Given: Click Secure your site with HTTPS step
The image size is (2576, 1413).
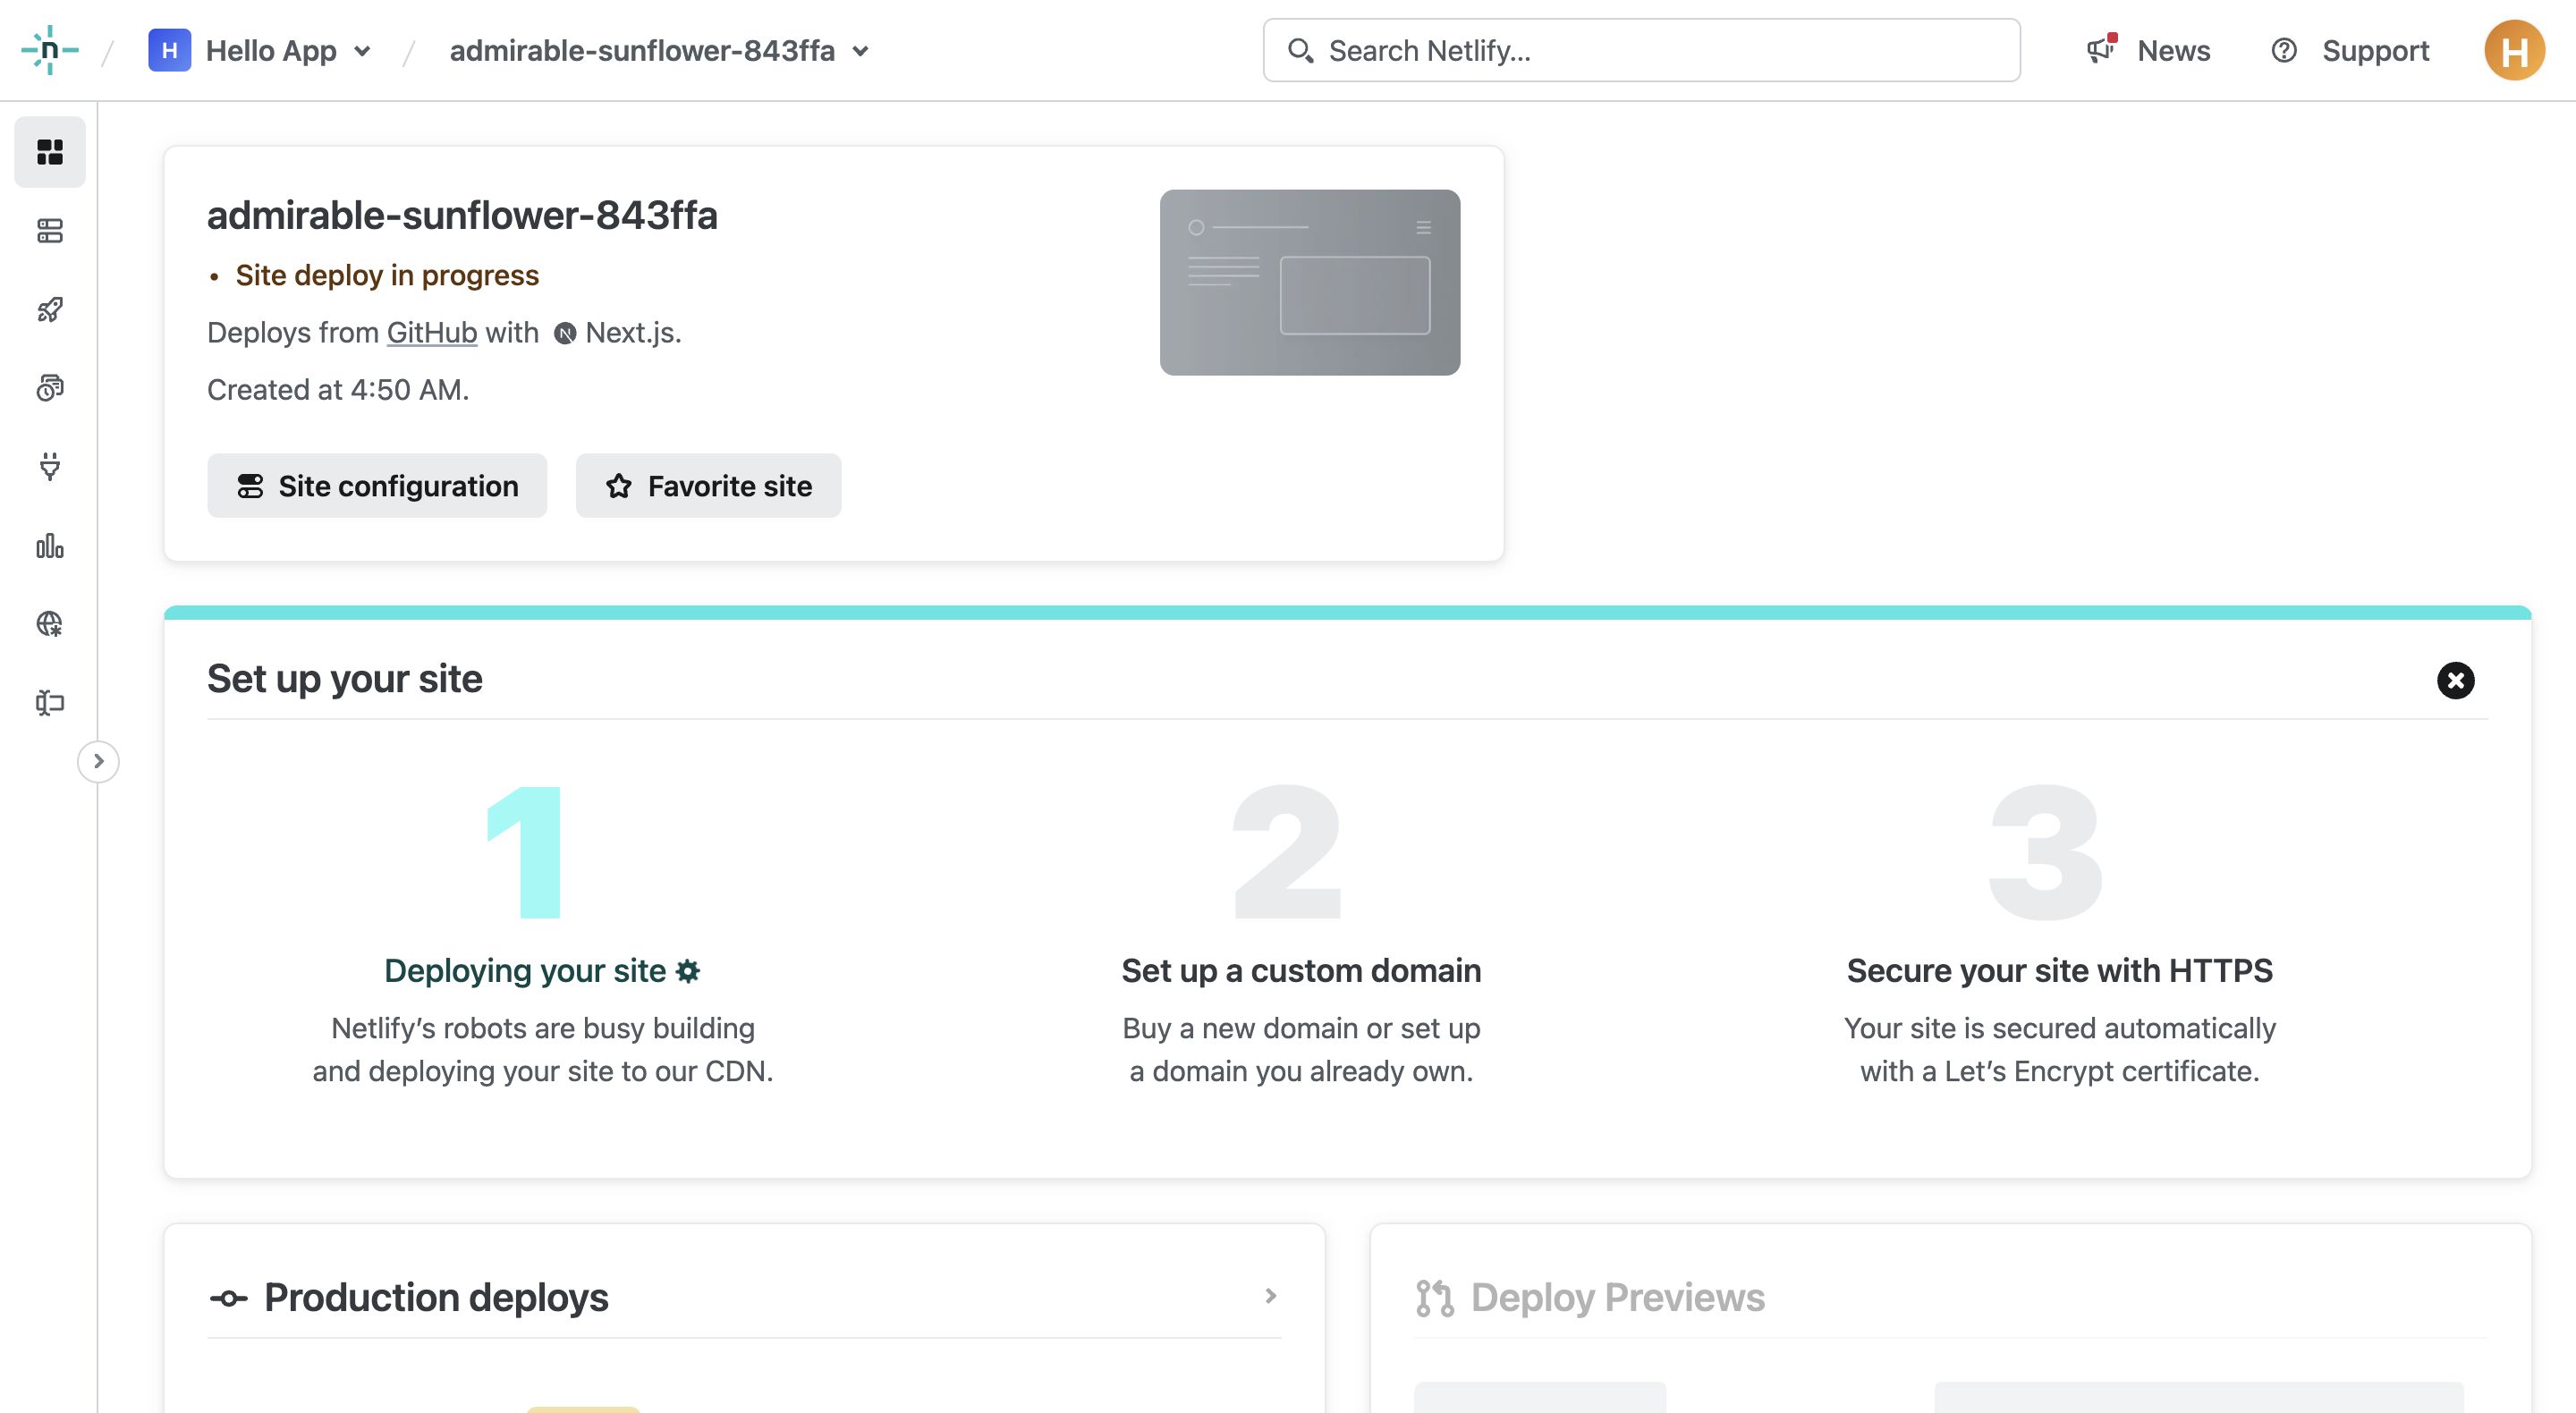Looking at the screenshot, I should point(2059,971).
